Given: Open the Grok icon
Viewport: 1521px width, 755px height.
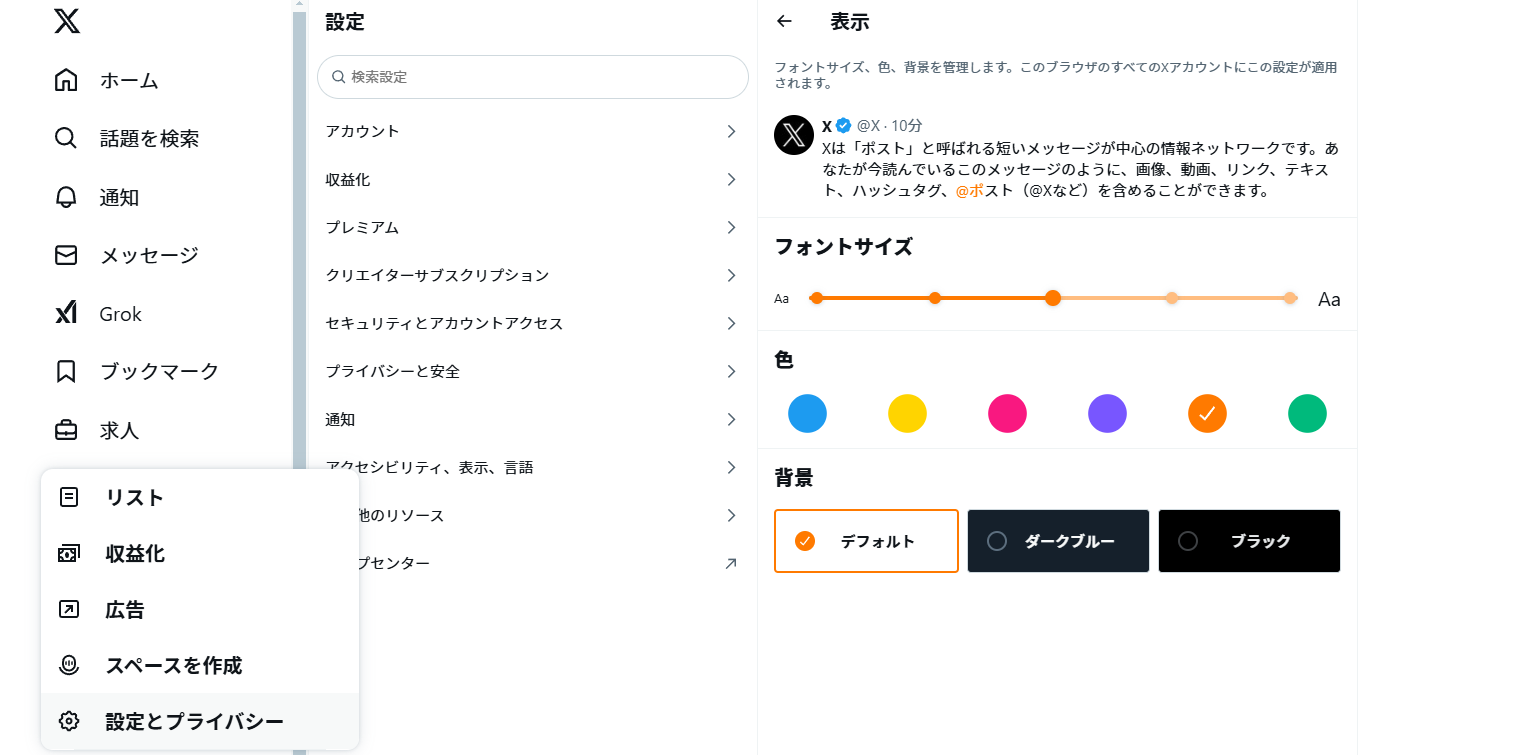Looking at the screenshot, I should pos(66,314).
